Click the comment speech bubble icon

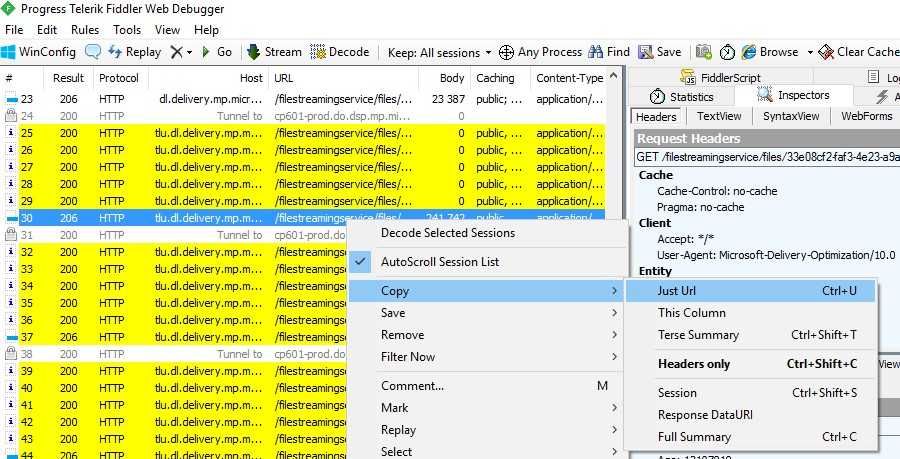tap(93, 52)
